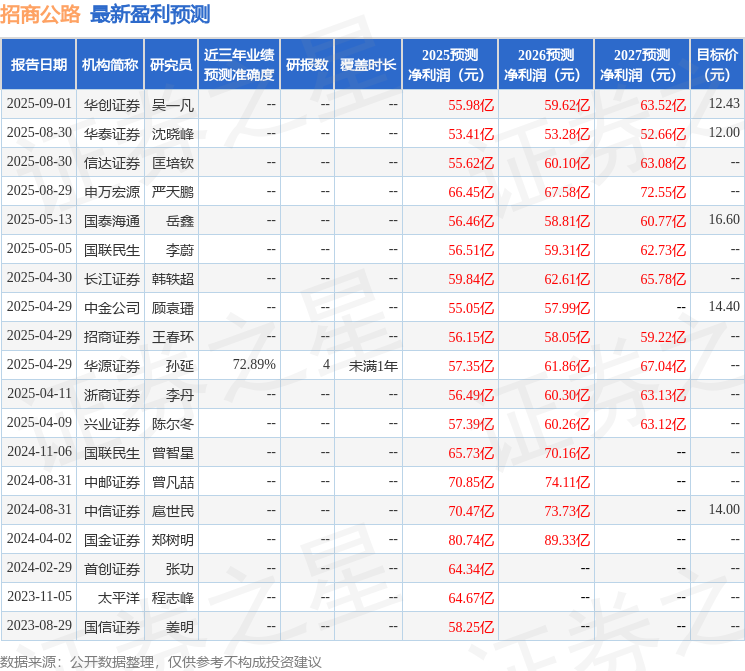The height and width of the screenshot is (671, 745).
Task: Select the 研报数 column header
Action: [x=307, y=65]
